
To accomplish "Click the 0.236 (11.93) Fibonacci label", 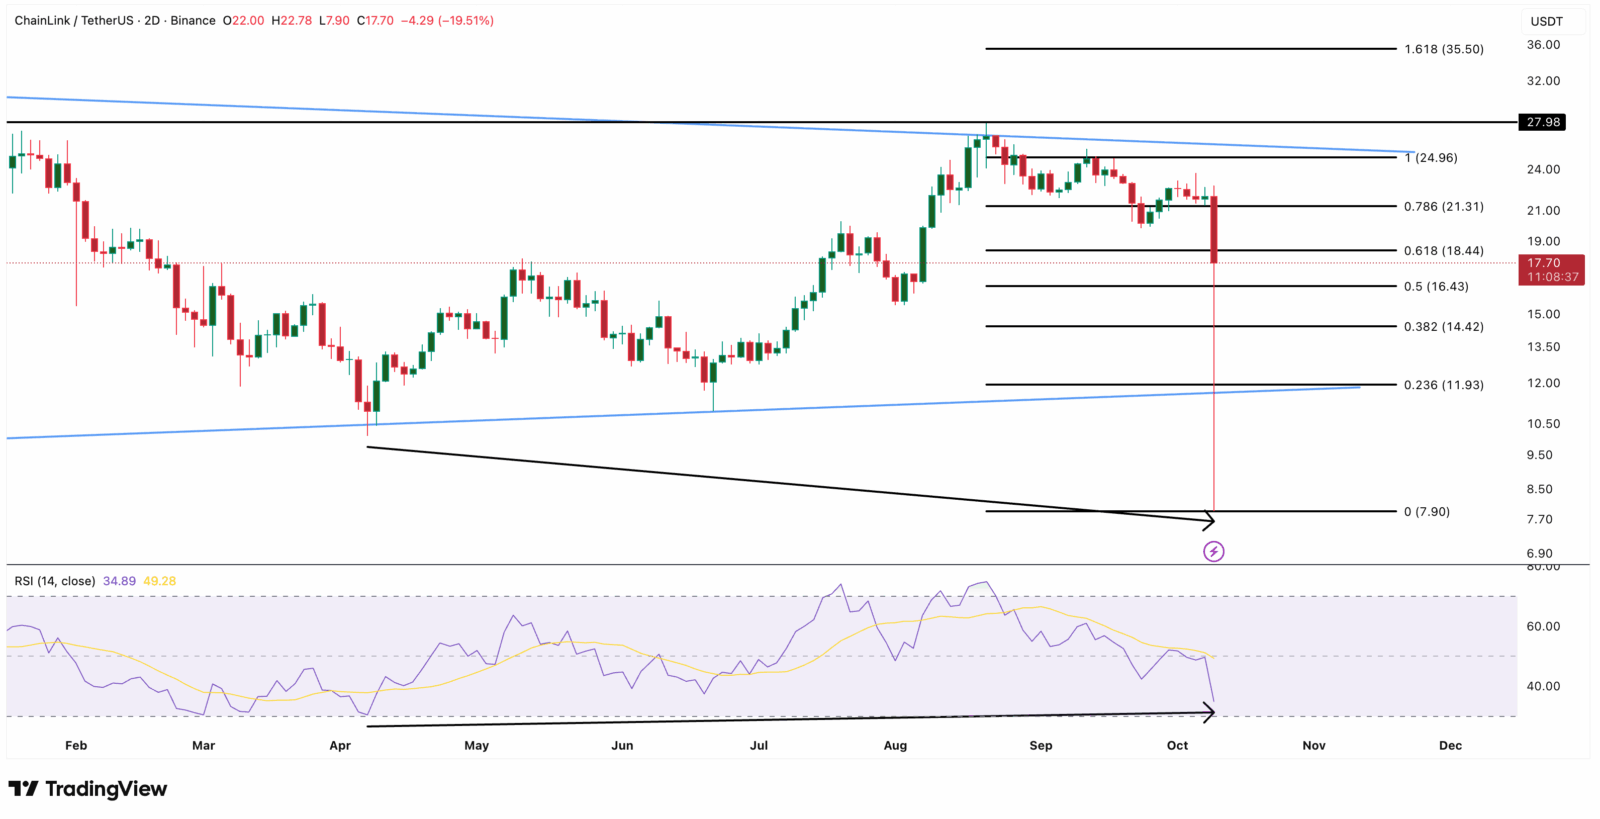I will (1443, 385).
